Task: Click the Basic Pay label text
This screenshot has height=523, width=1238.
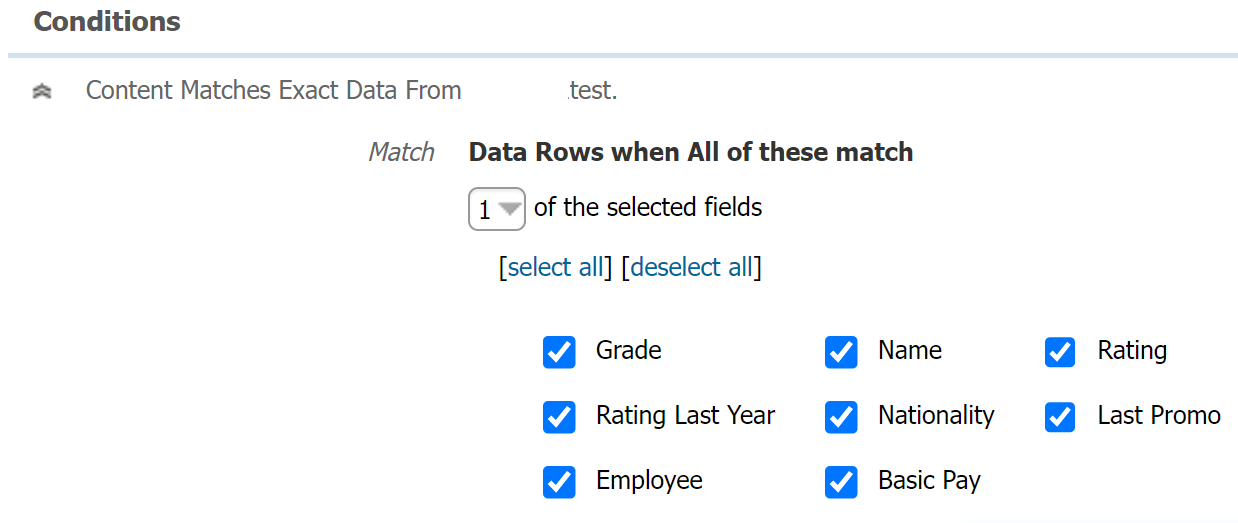Action: (x=929, y=481)
